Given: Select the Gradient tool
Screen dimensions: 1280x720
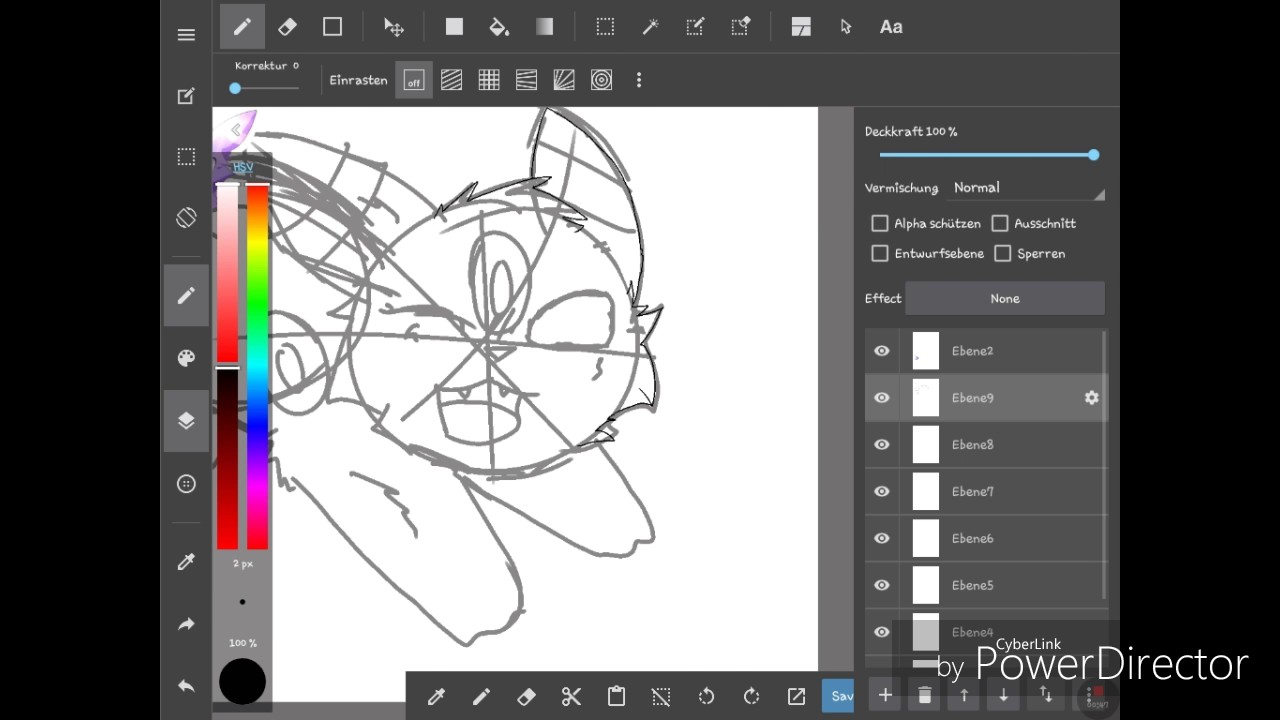Looking at the screenshot, I should click(x=544, y=27).
